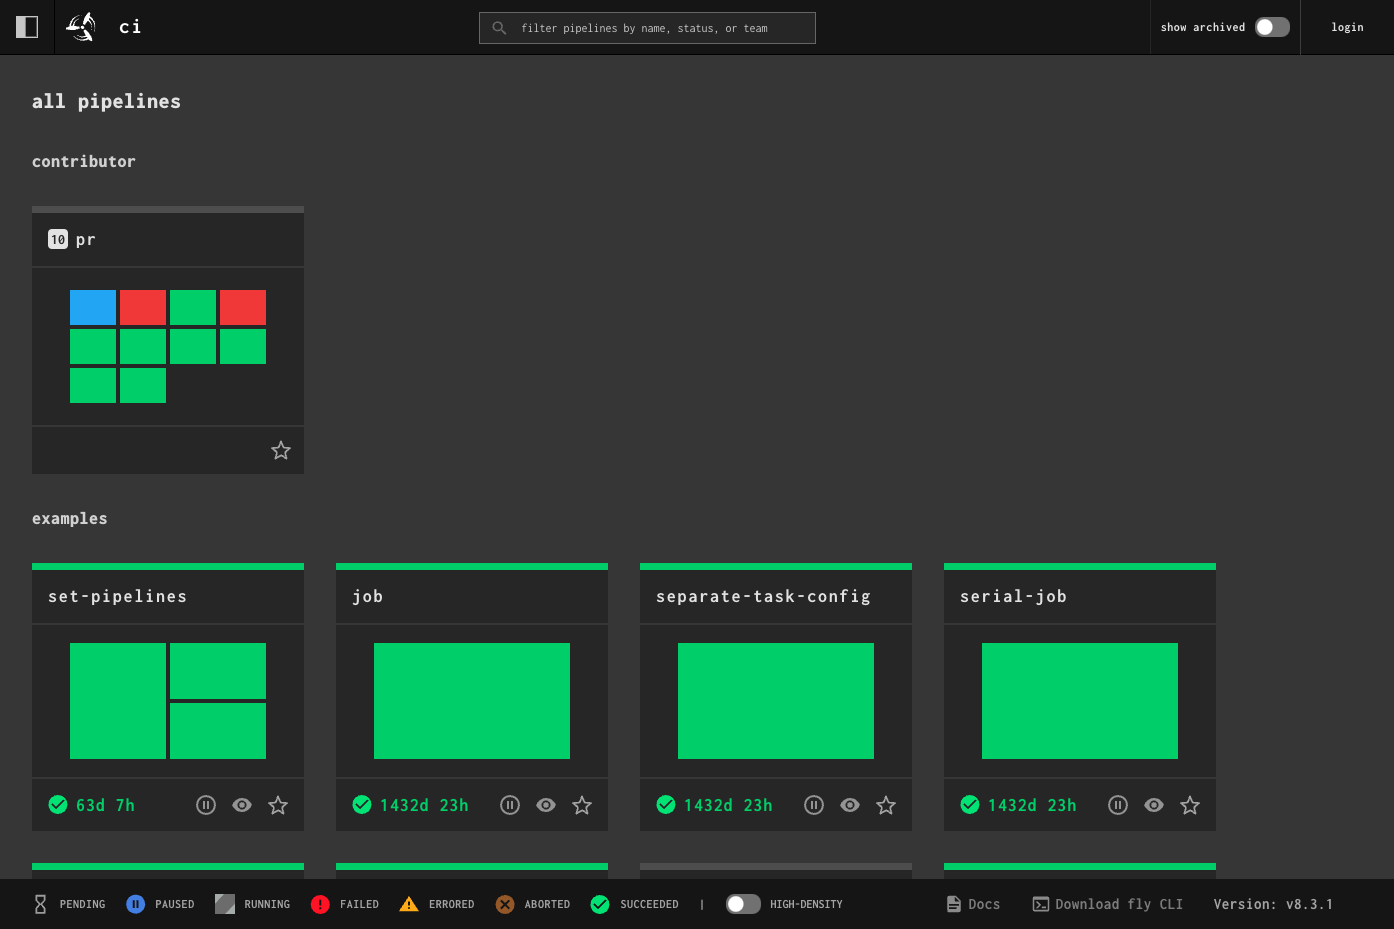Click '63d 7h' duration text
Image resolution: width=1394 pixels, height=929 pixels.
point(105,805)
